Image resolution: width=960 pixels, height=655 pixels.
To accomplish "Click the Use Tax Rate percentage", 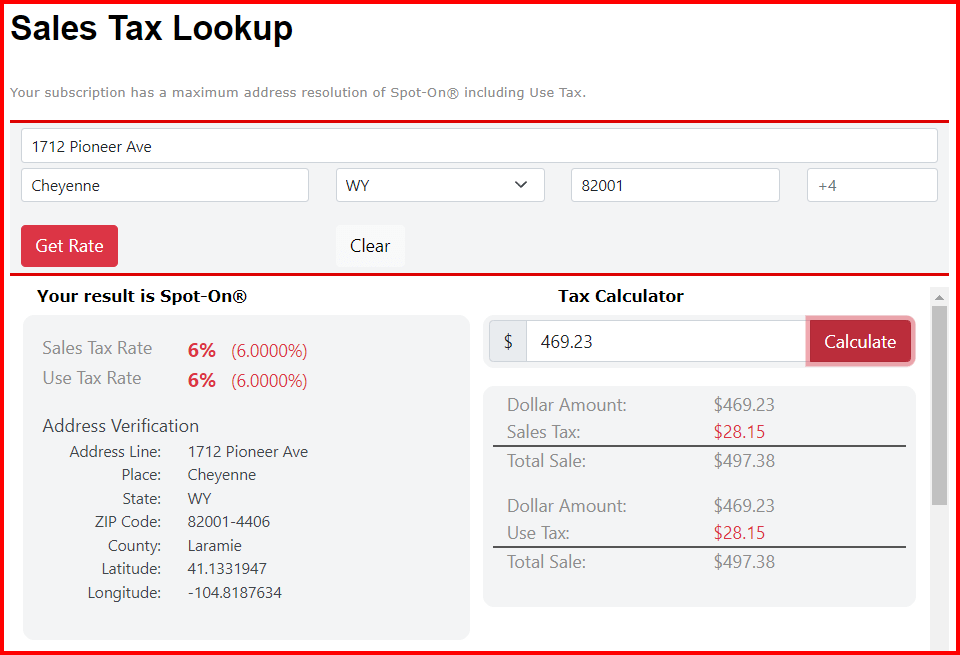I will click(201, 380).
